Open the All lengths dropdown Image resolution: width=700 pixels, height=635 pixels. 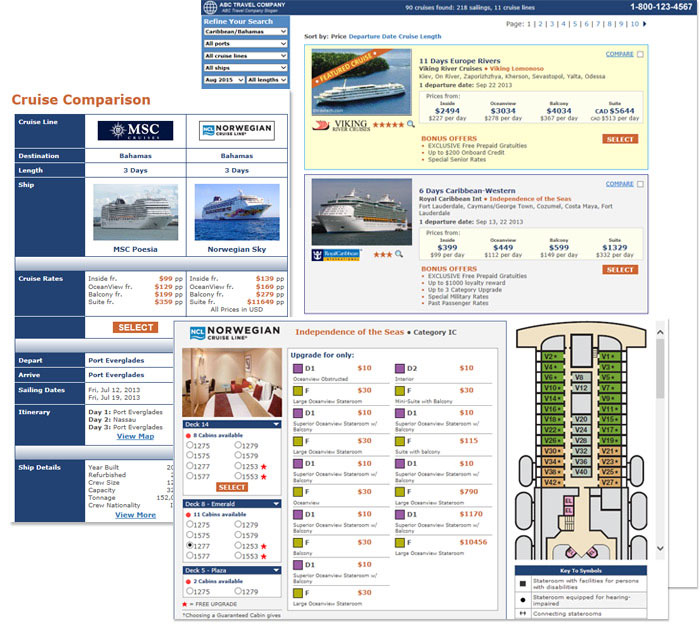[267, 80]
